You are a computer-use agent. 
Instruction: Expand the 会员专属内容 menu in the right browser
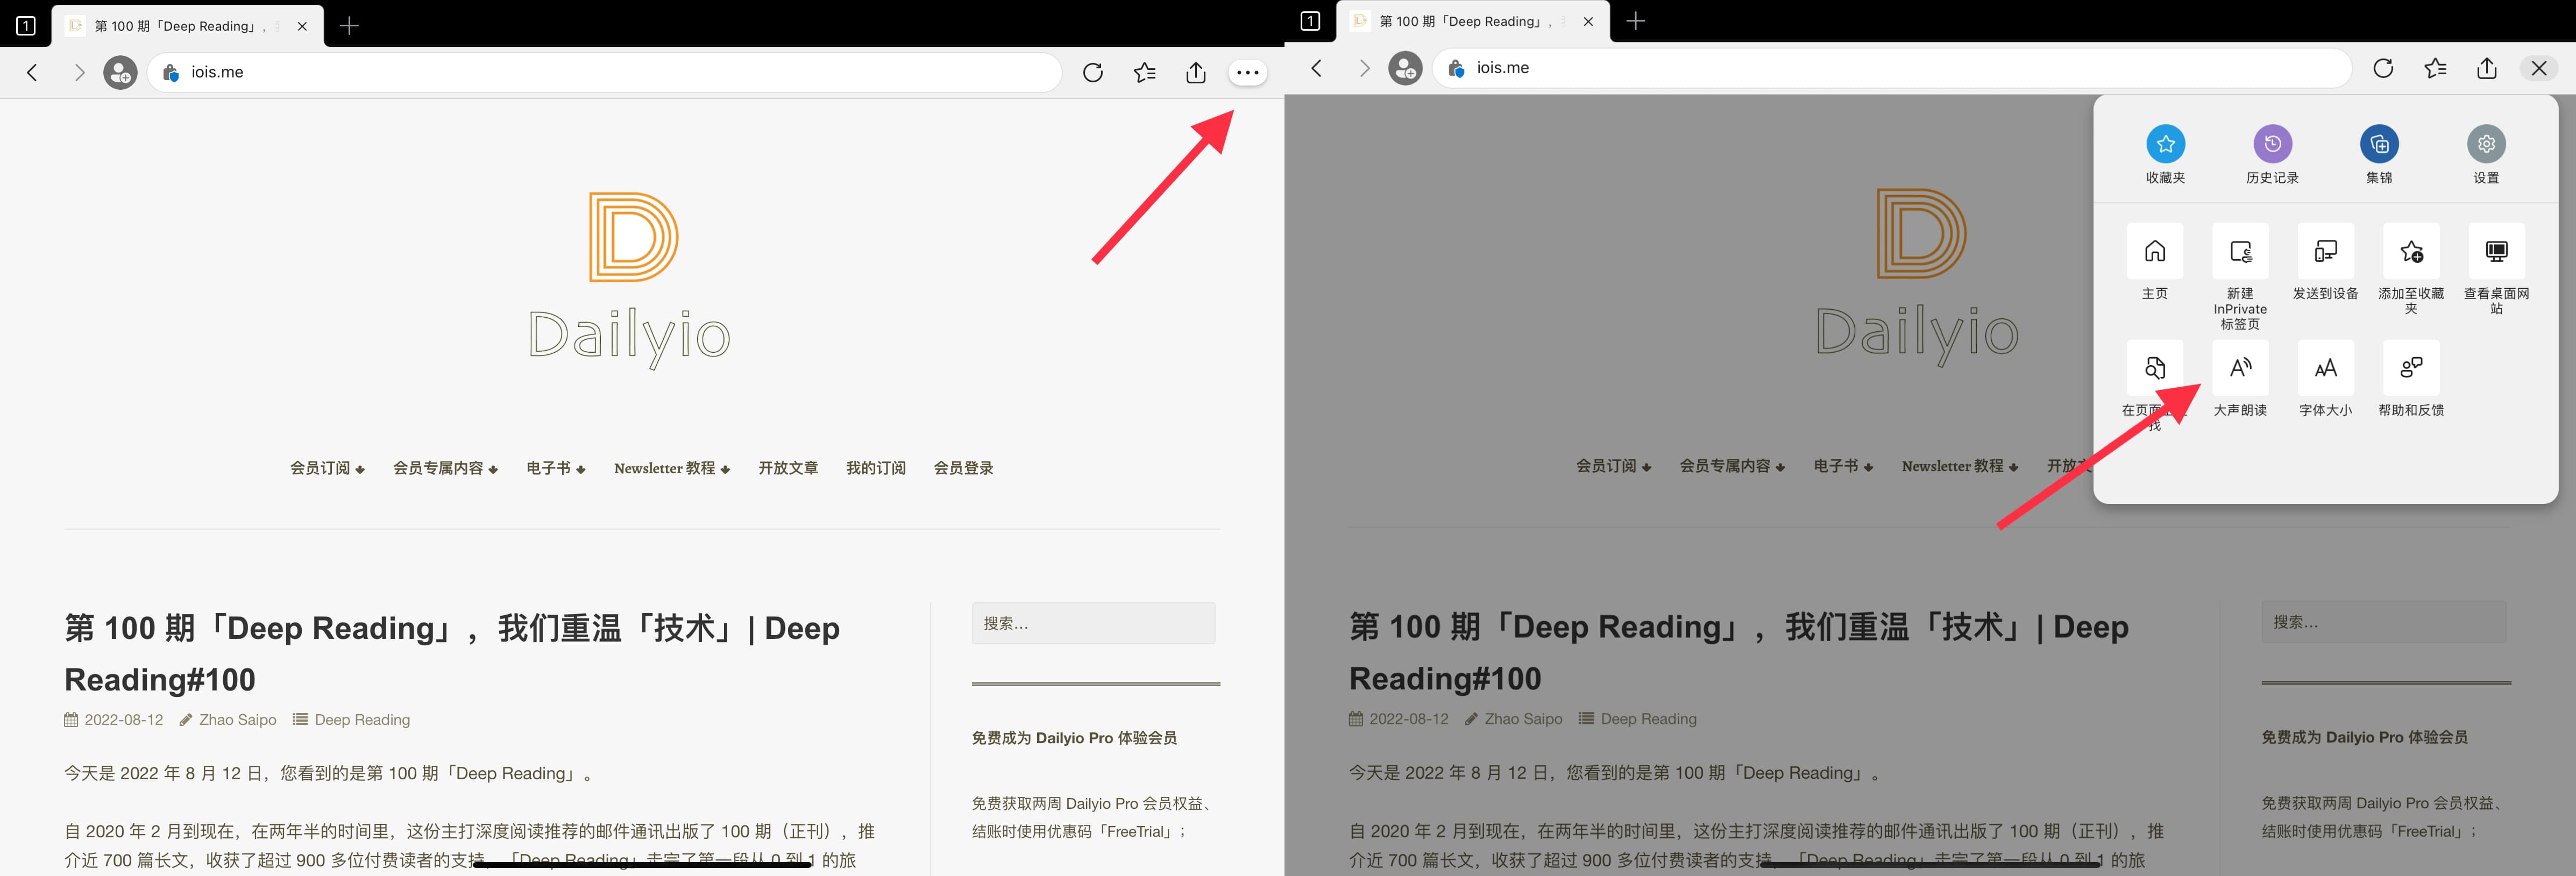click(1732, 466)
